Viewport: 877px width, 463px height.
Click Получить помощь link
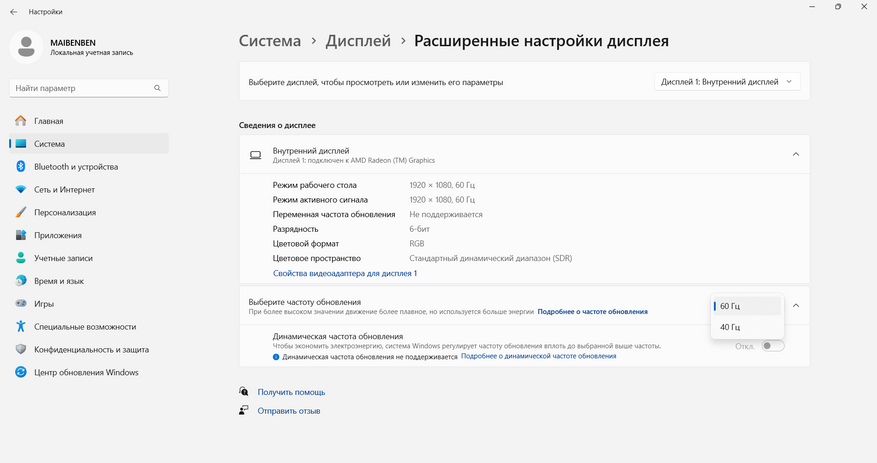click(291, 392)
